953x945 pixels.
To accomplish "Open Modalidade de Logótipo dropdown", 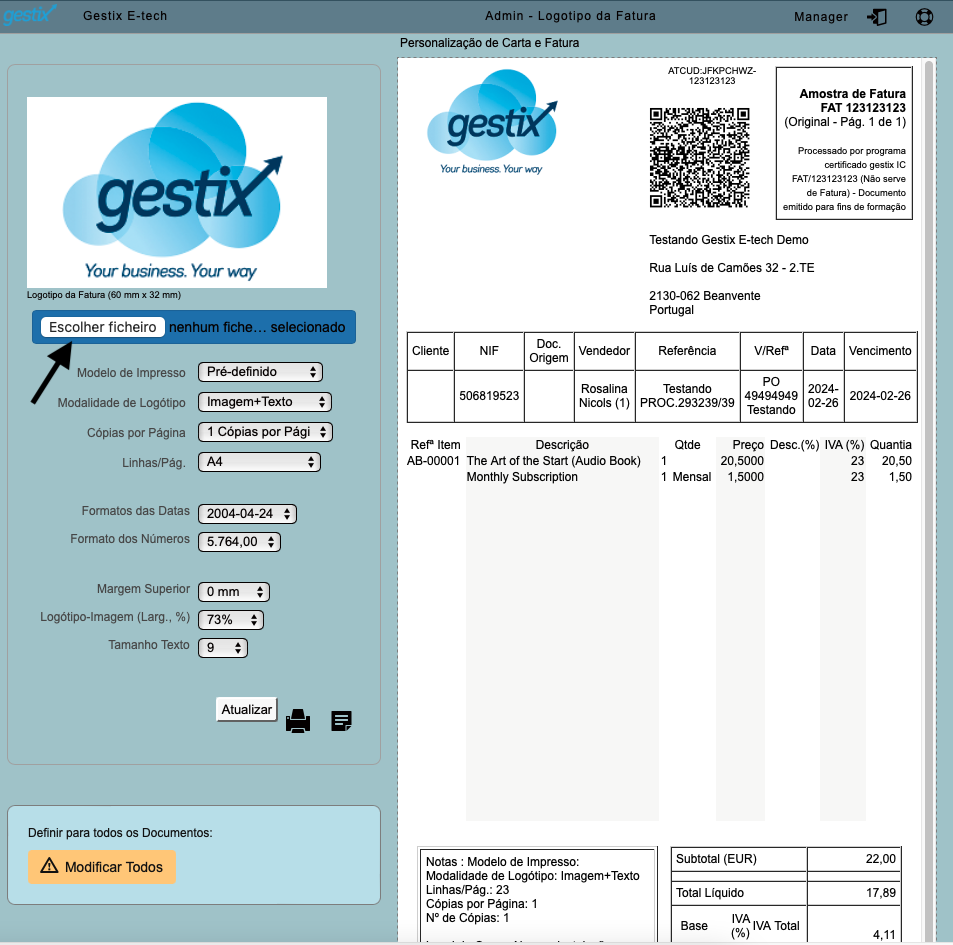I will (x=264, y=402).
